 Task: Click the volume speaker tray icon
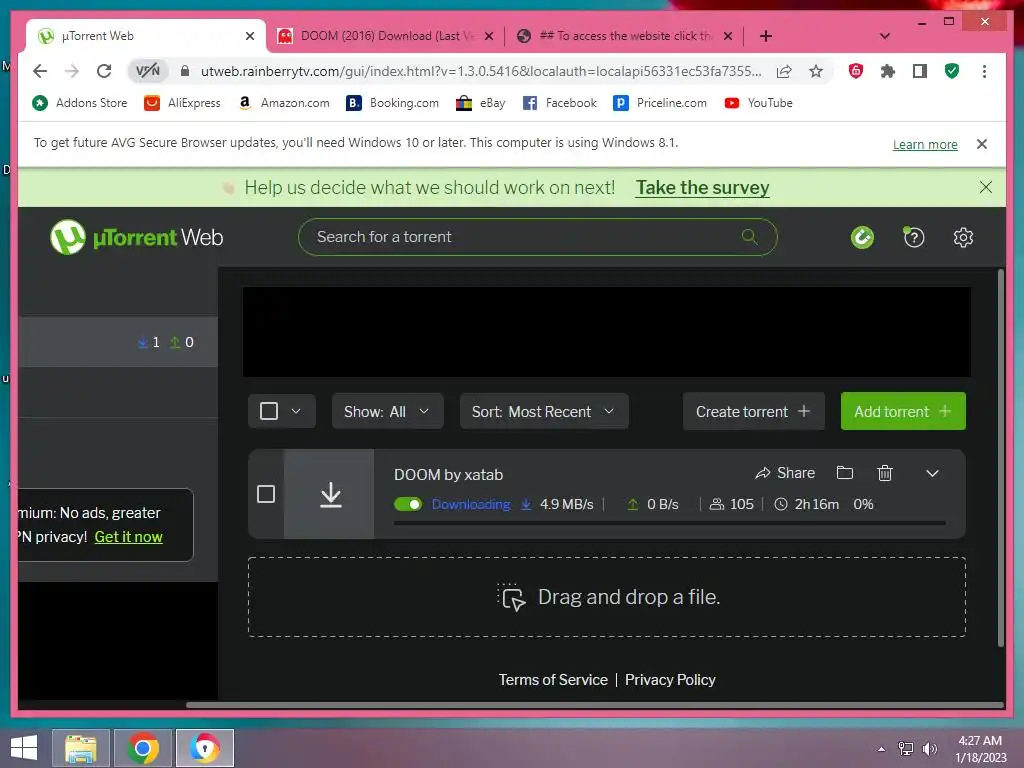[929, 748]
